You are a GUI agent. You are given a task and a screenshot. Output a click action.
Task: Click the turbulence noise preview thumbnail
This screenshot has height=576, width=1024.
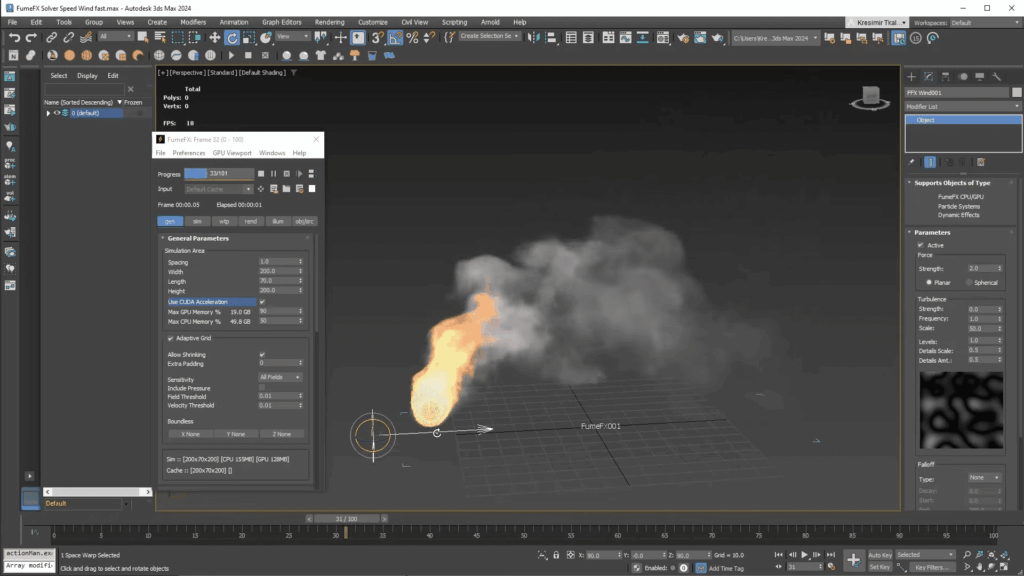click(x=961, y=410)
